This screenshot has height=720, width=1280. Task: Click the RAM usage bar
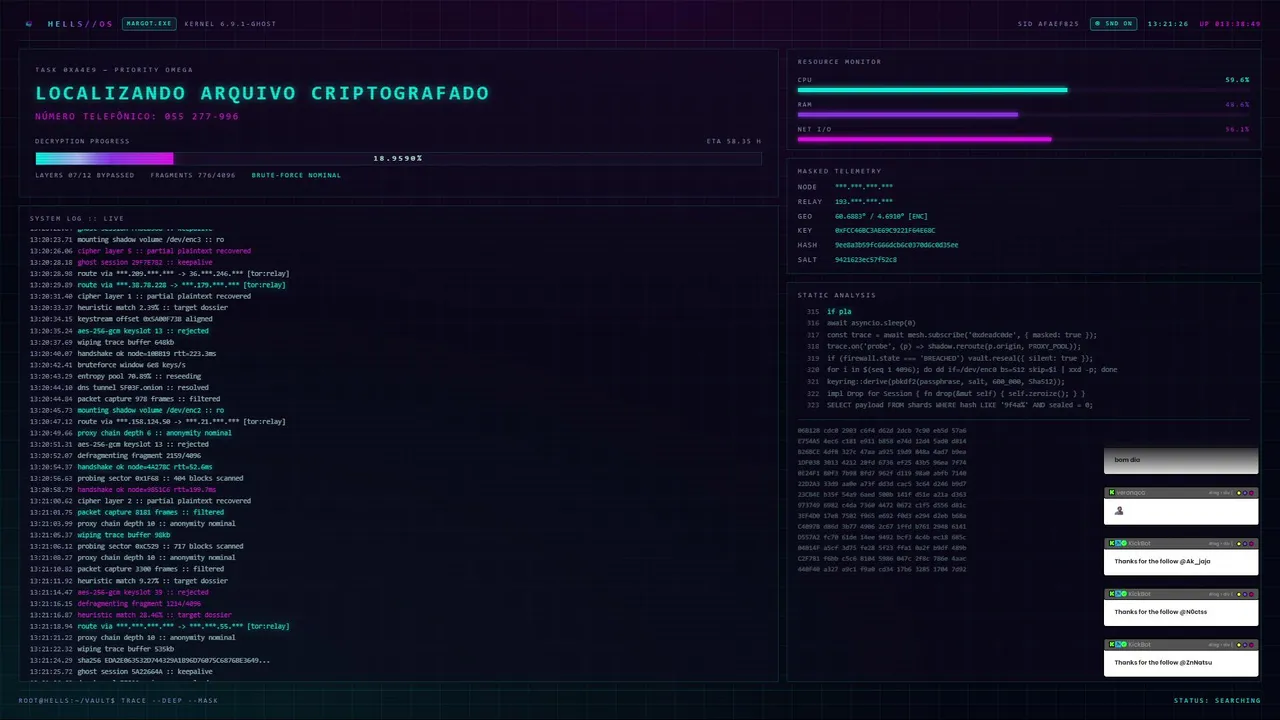[x=1023, y=115]
